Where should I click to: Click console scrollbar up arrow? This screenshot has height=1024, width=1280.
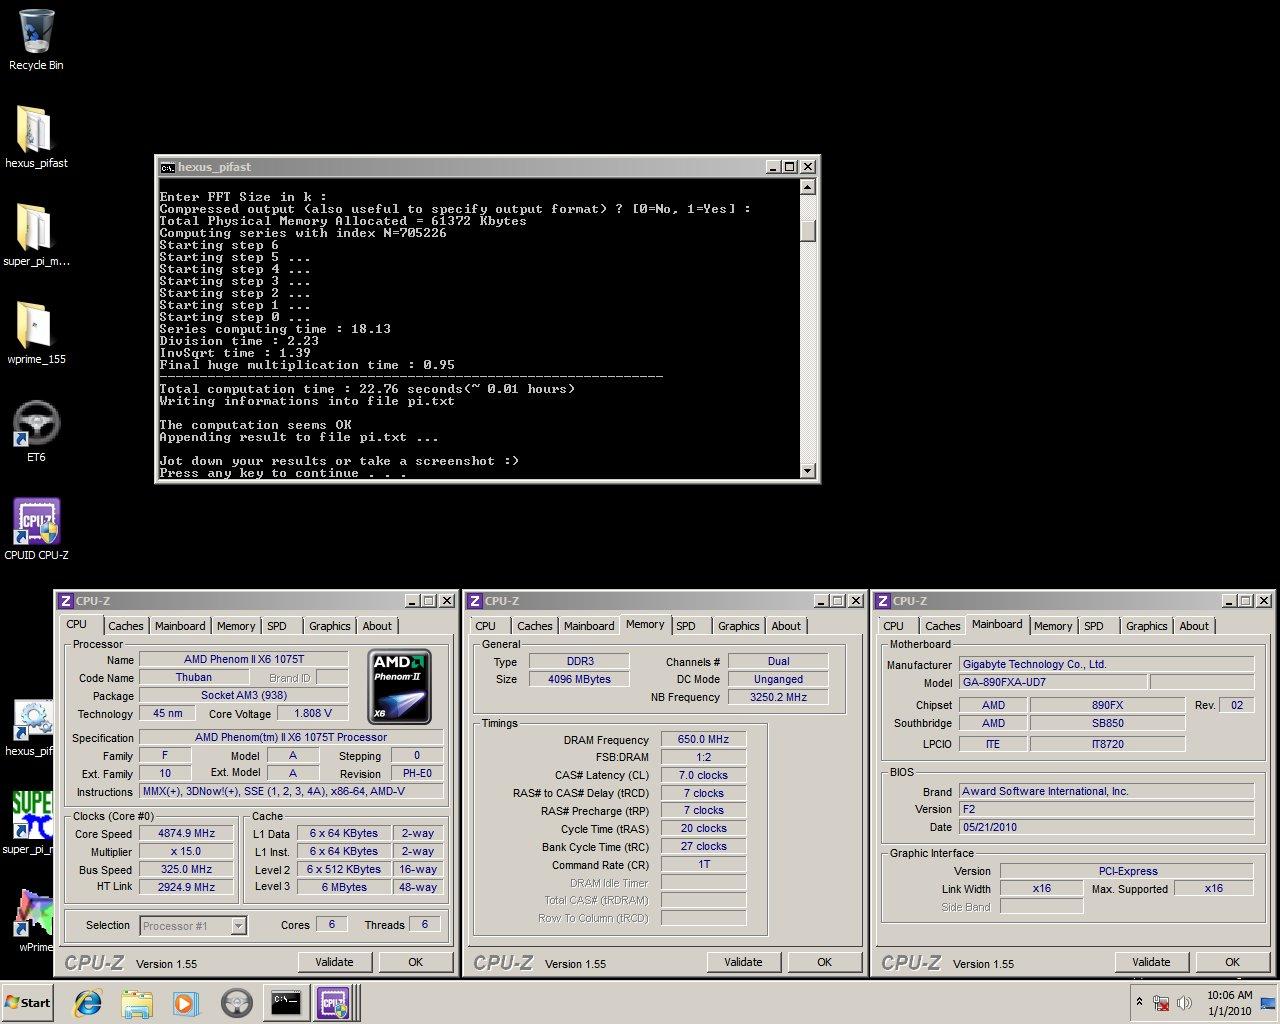(x=808, y=187)
